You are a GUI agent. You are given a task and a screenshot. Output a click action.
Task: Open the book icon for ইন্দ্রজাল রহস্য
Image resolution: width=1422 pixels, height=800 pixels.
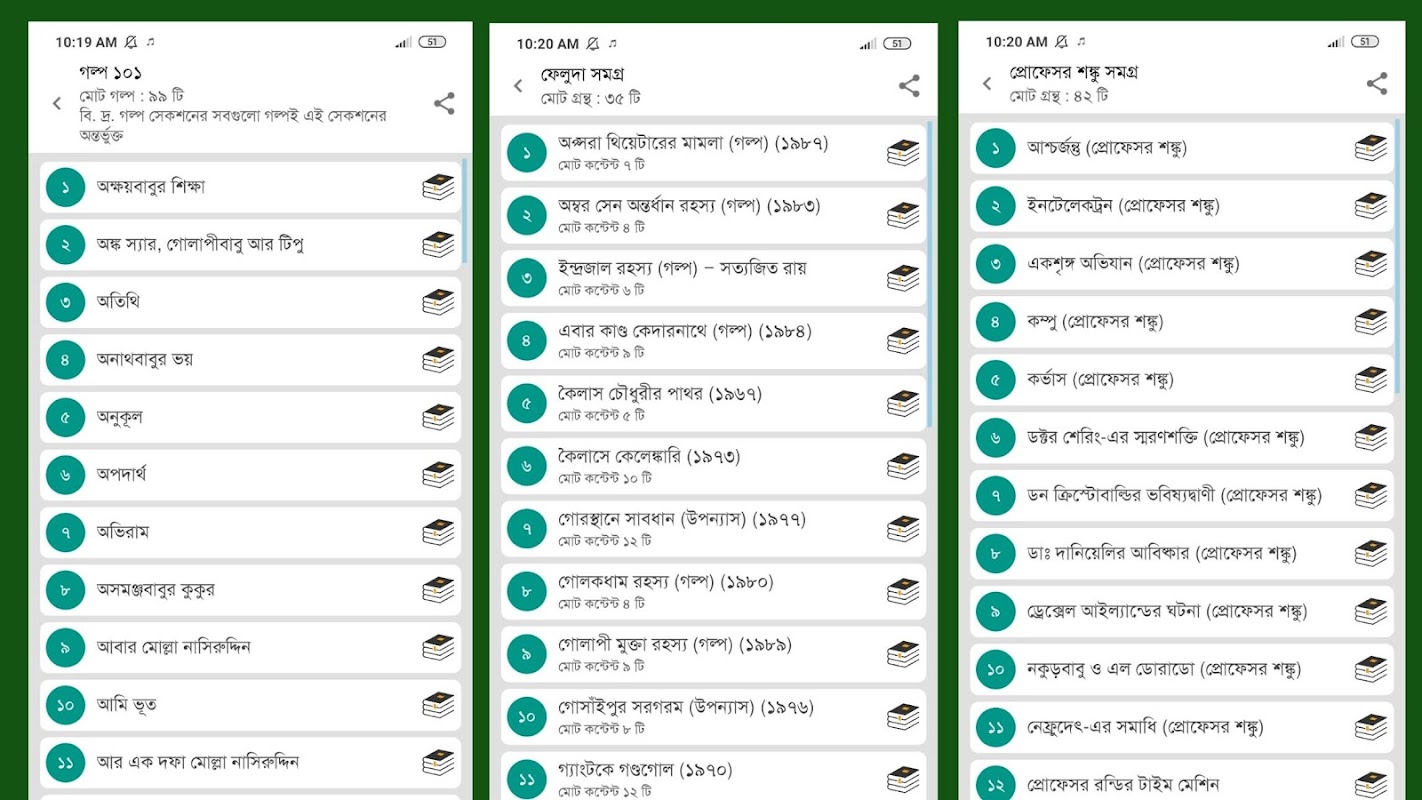pyautogui.click(x=903, y=278)
